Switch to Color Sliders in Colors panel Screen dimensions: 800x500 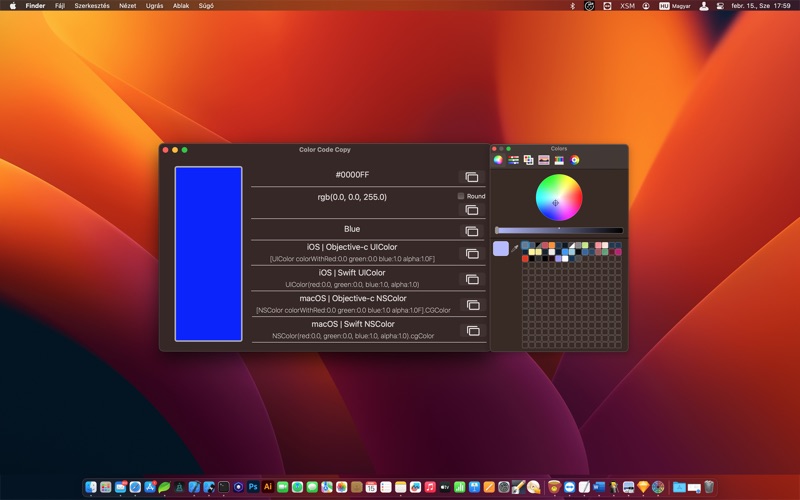click(x=513, y=160)
